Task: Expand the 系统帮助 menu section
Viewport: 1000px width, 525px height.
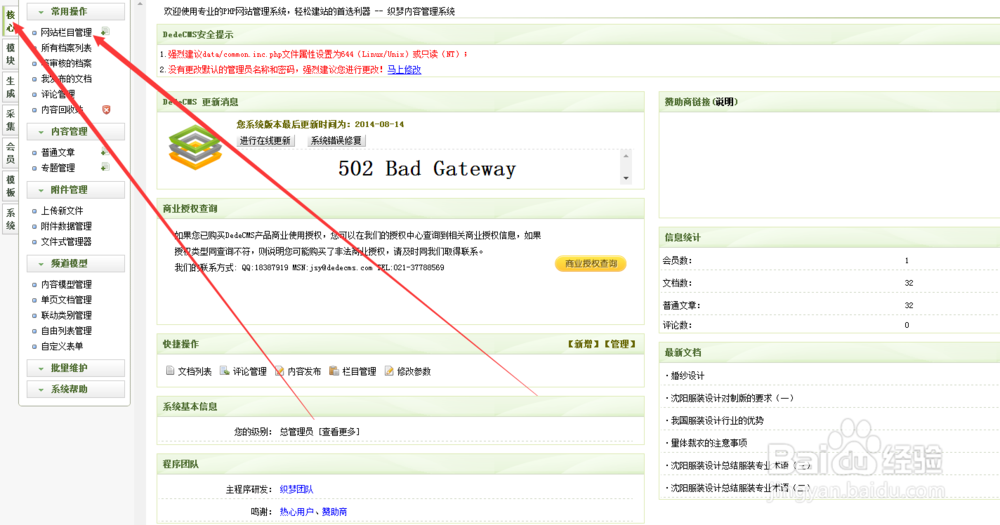Action: point(76,389)
